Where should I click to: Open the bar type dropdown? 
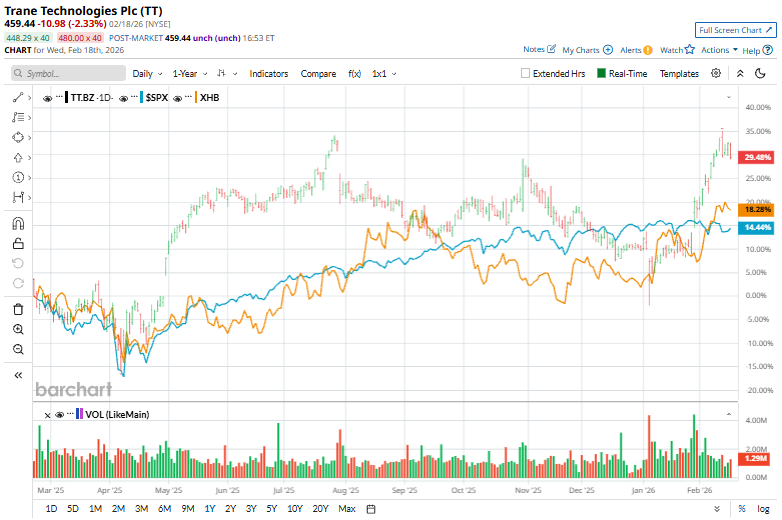(227, 74)
